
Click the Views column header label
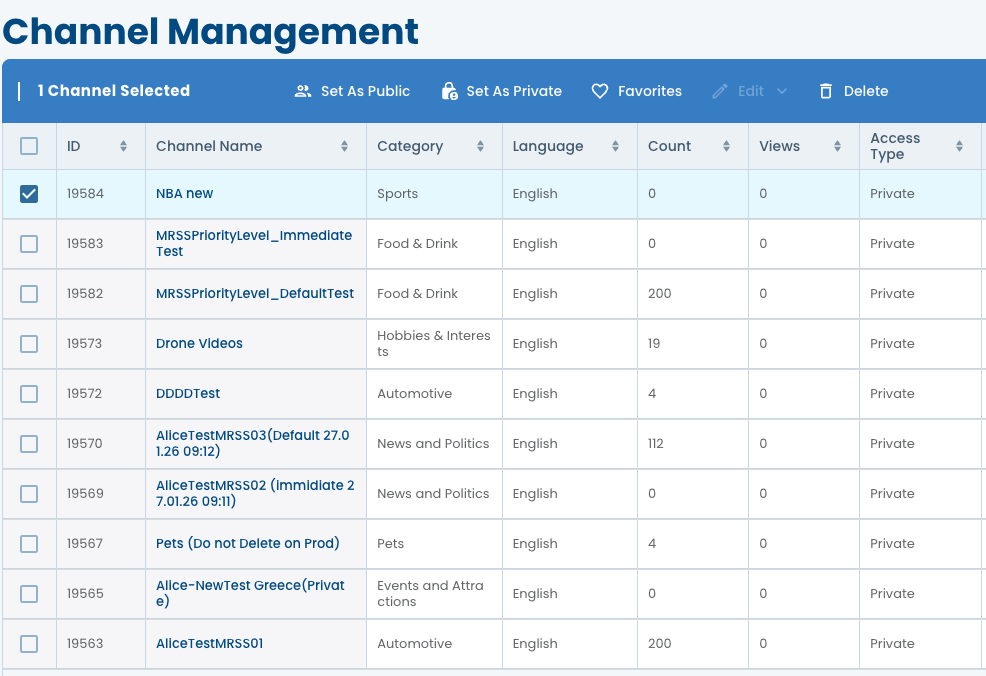780,146
